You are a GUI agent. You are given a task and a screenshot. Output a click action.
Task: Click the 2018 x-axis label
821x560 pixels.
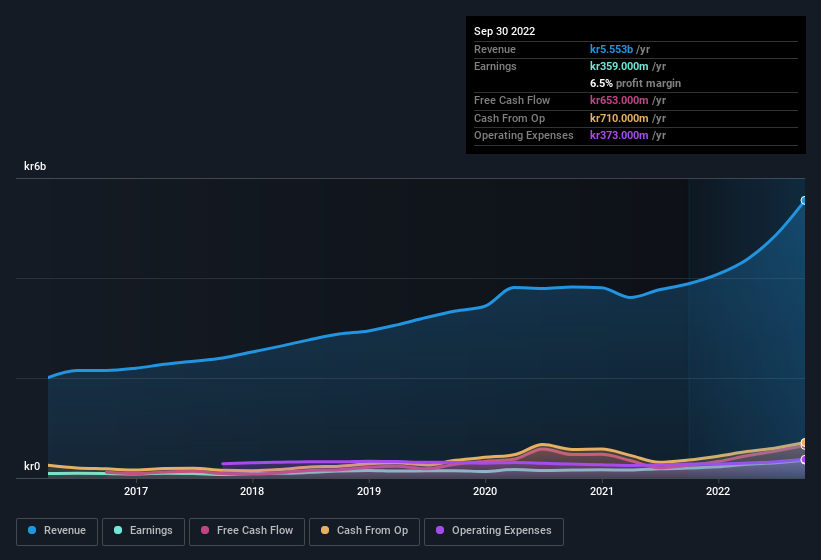coord(252,491)
